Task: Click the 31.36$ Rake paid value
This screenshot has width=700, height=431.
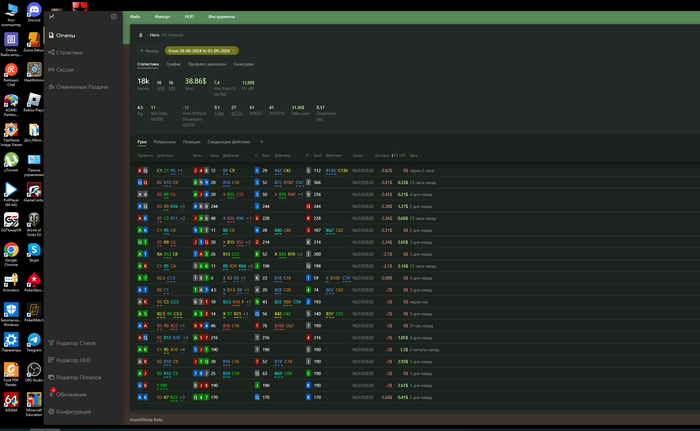Action: (x=298, y=108)
